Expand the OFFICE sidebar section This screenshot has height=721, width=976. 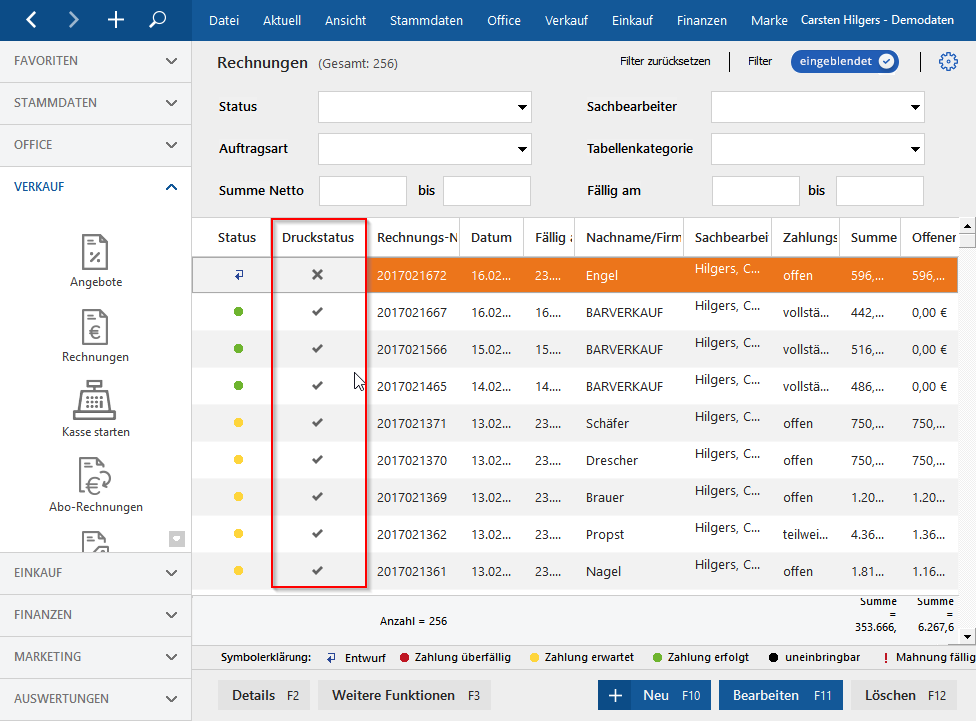pos(95,144)
